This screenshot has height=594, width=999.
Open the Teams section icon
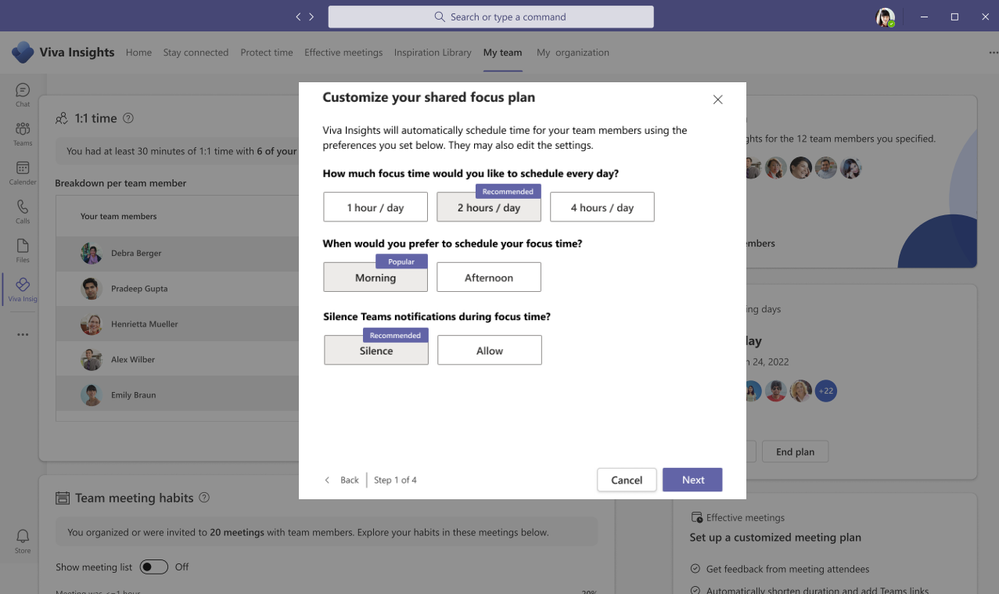(x=22, y=133)
